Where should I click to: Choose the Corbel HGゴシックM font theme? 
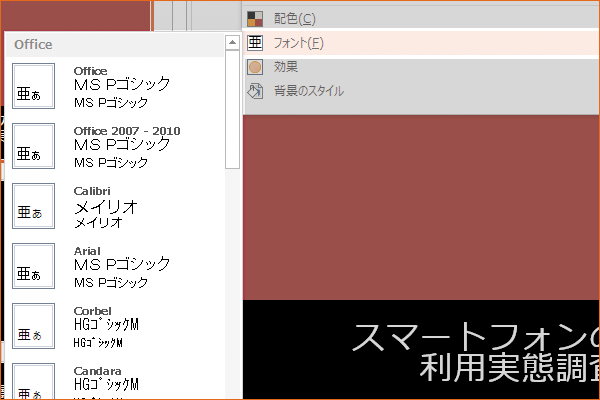[x=115, y=326]
